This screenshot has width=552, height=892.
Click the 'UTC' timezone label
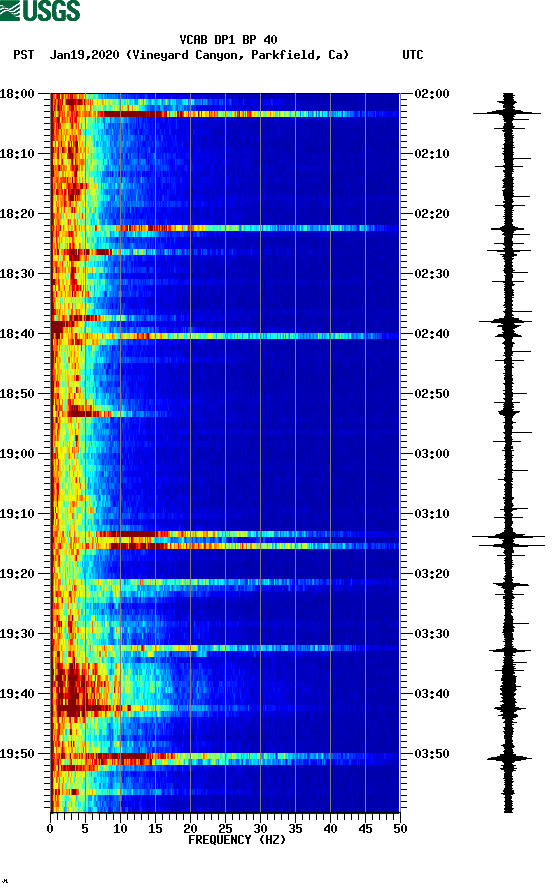pos(413,55)
